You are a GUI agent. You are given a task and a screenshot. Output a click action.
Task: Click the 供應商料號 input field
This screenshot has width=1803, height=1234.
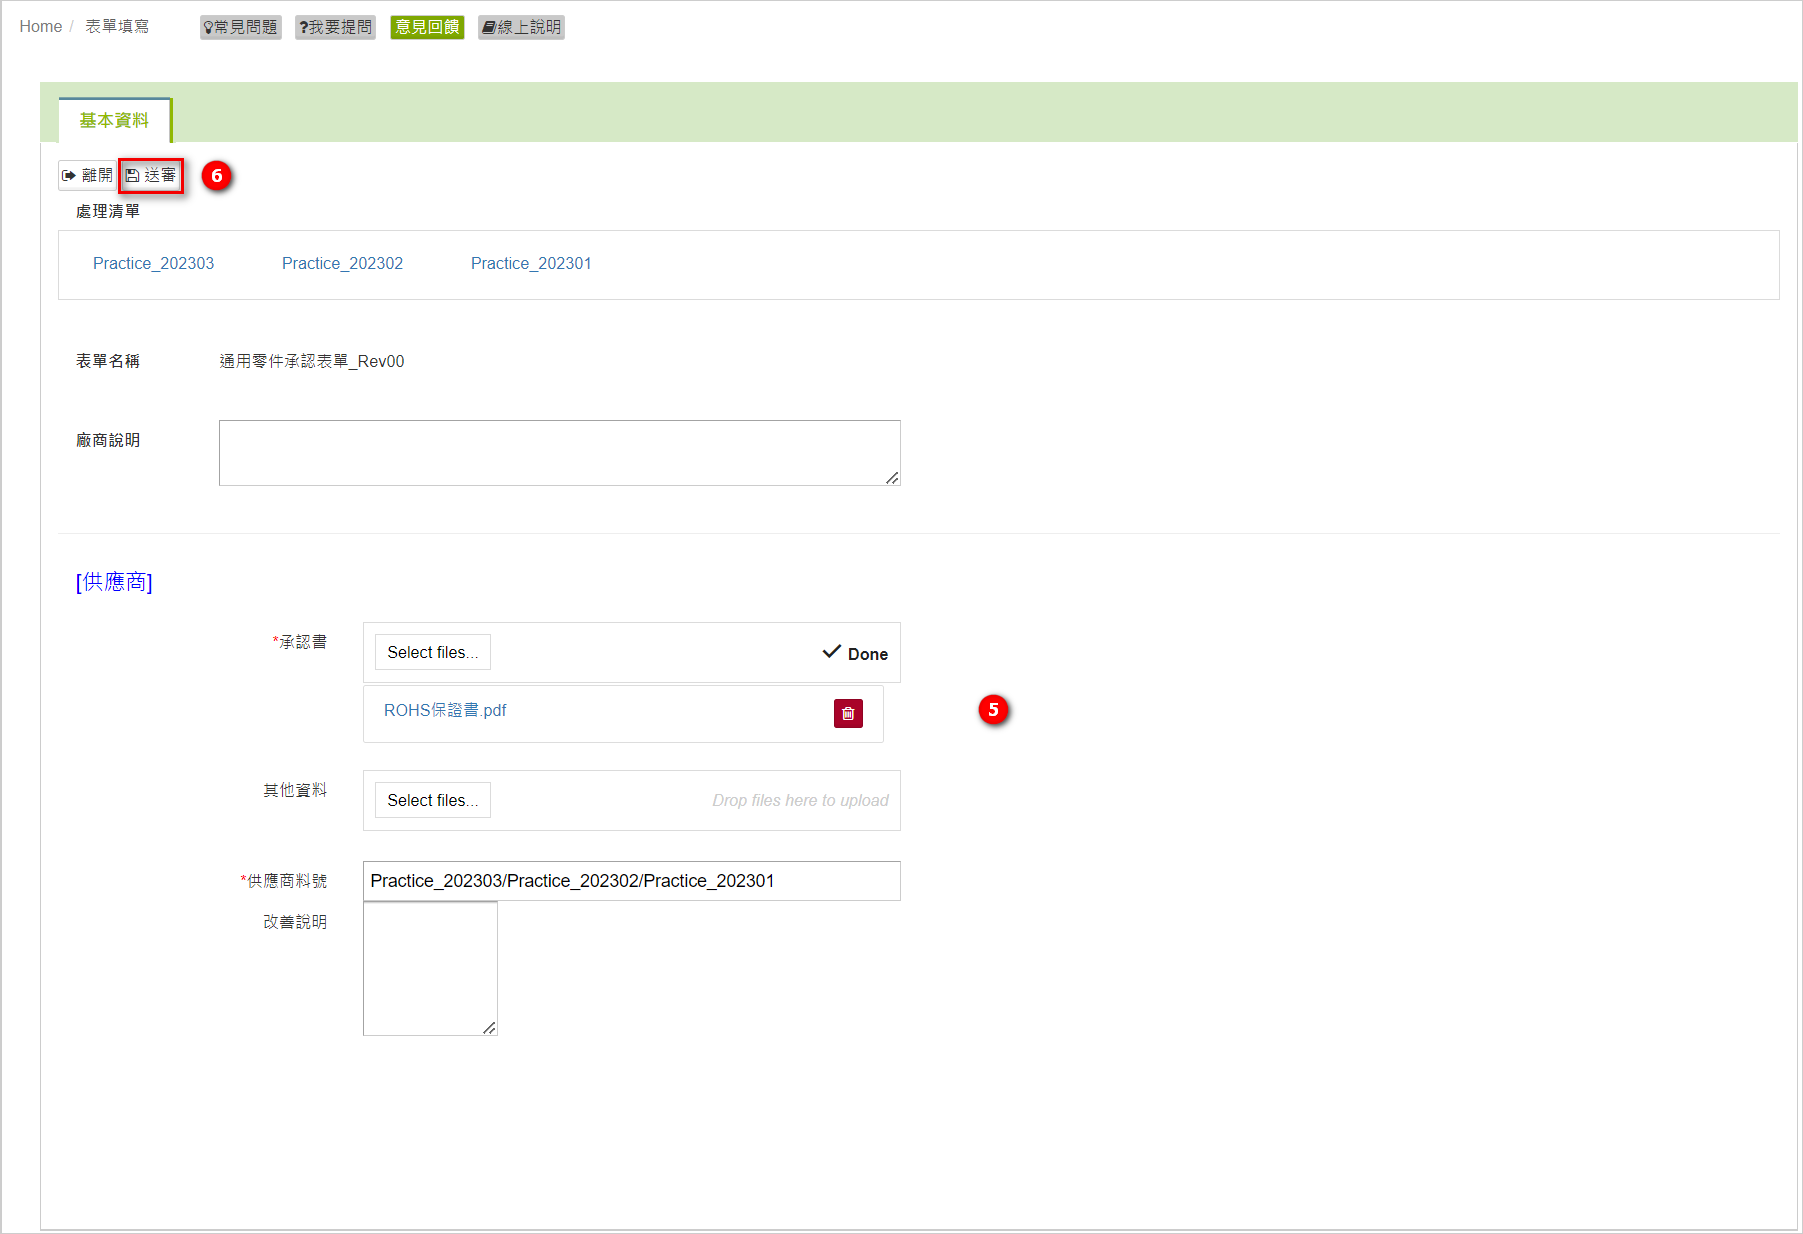[x=632, y=881]
